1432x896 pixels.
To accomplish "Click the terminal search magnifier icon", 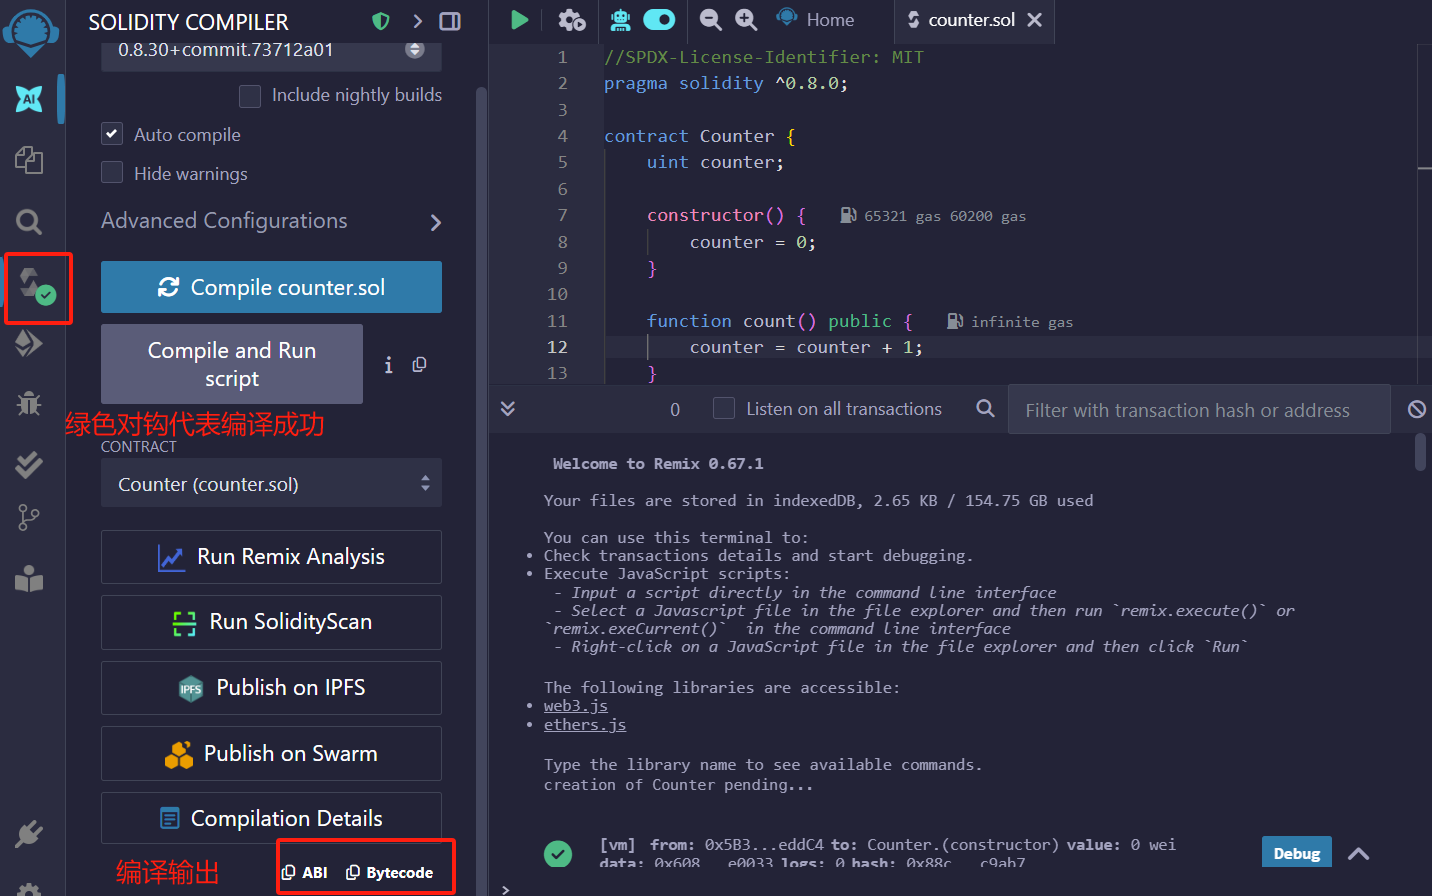I will (x=985, y=408).
